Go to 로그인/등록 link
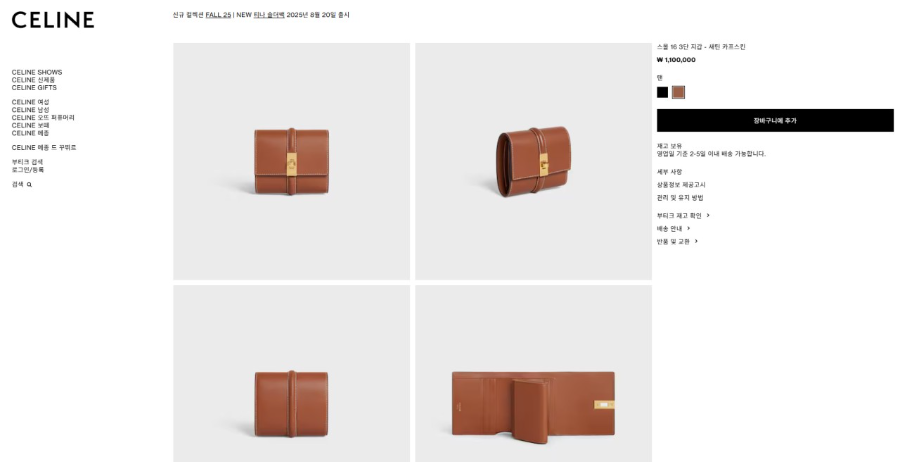Viewport: 900px width, 462px height. point(28,170)
